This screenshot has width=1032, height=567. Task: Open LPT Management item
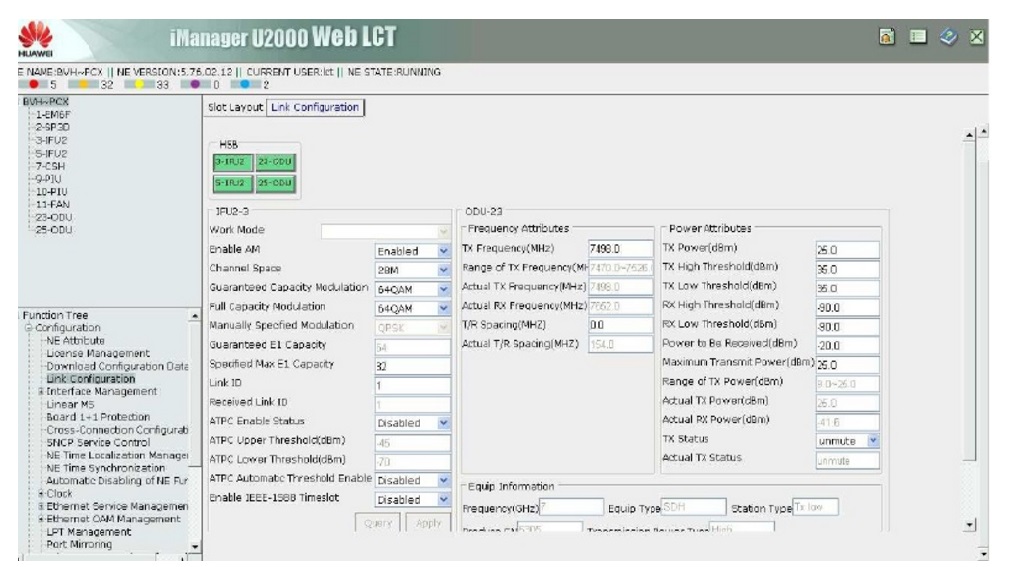point(88,532)
